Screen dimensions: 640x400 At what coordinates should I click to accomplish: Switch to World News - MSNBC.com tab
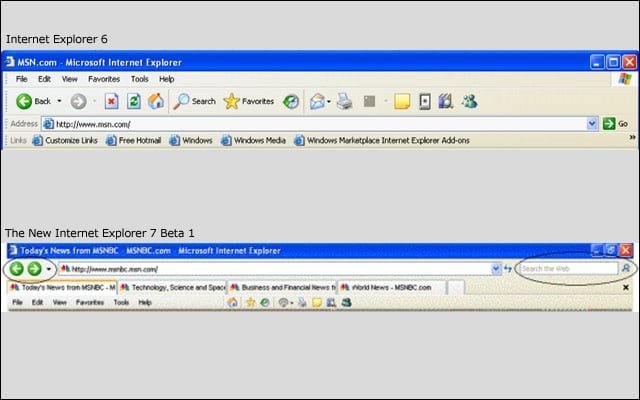tap(392, 287)
